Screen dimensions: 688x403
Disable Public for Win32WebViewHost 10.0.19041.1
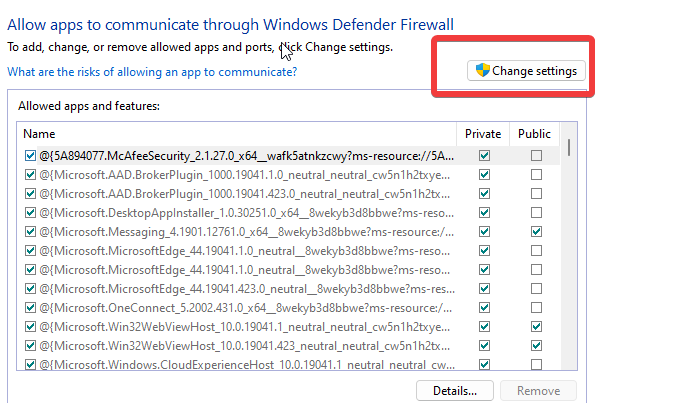[536, 327]
